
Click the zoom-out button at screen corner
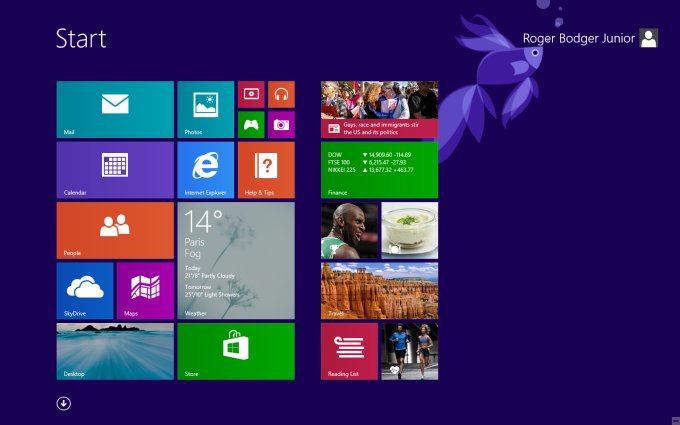coord(675,420)
